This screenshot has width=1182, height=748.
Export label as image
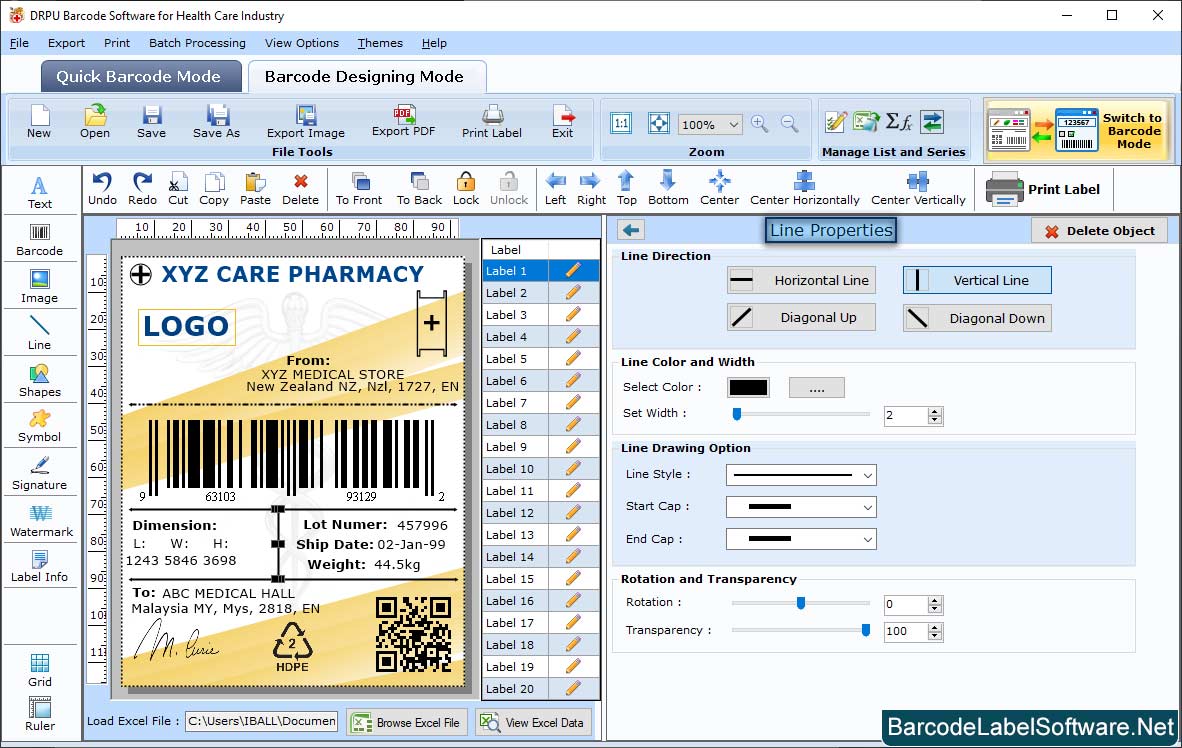305,122
